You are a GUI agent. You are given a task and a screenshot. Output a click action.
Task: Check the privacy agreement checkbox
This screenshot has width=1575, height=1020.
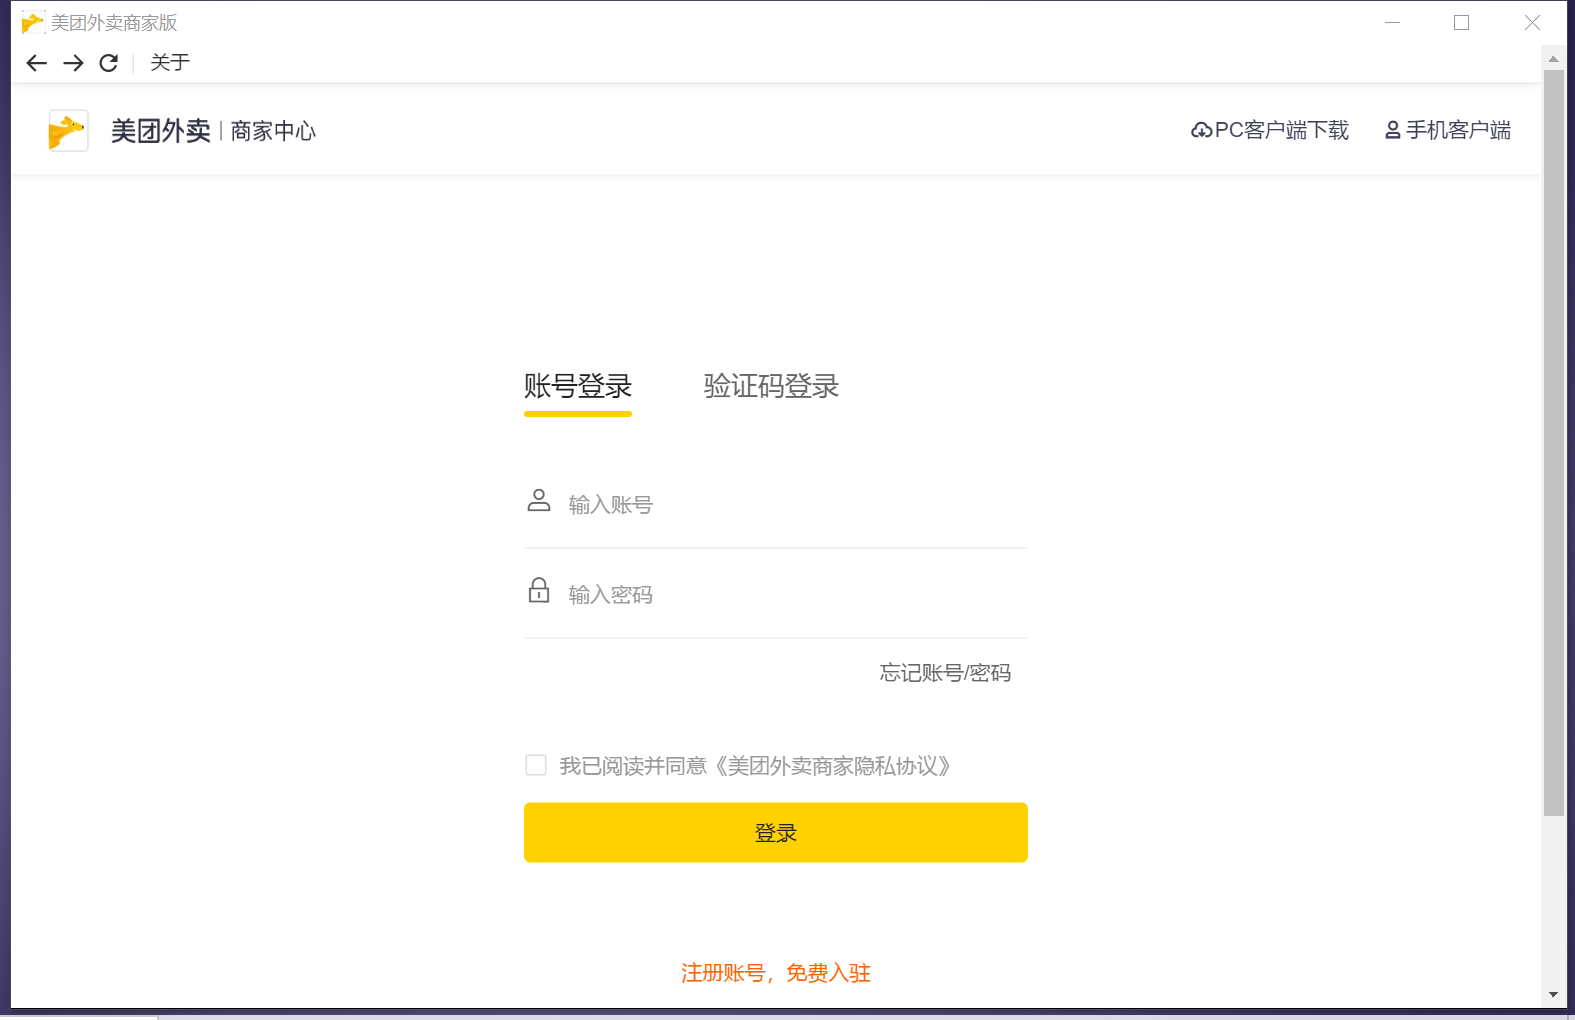536,765
